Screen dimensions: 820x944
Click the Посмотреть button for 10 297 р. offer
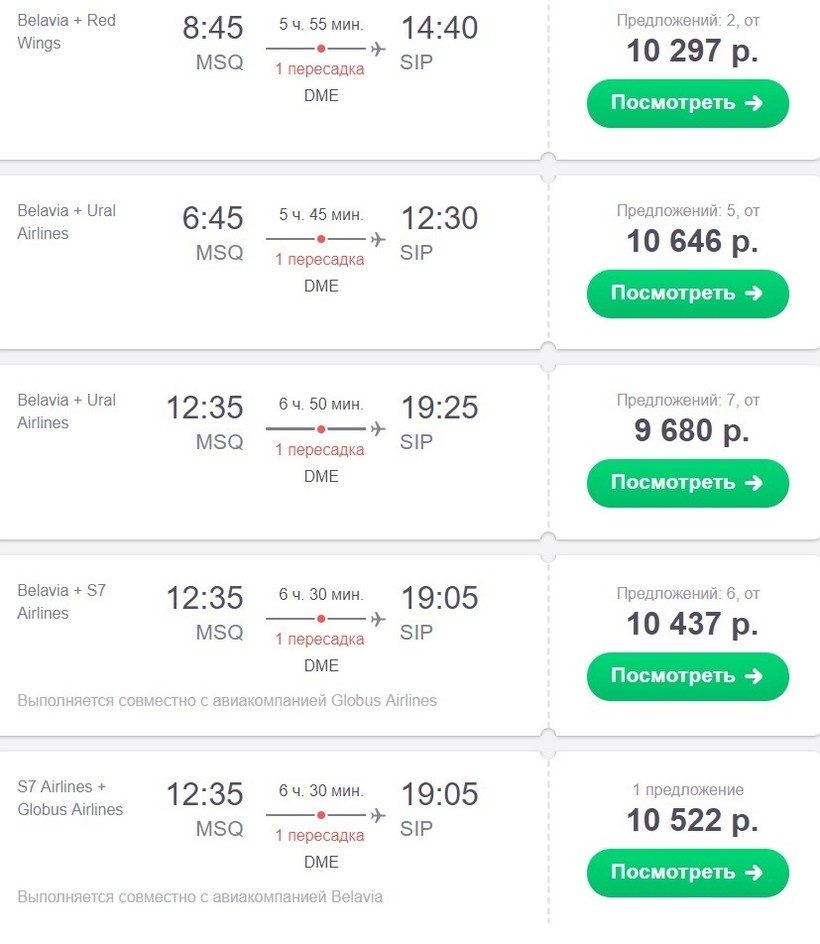pos(687,103)
